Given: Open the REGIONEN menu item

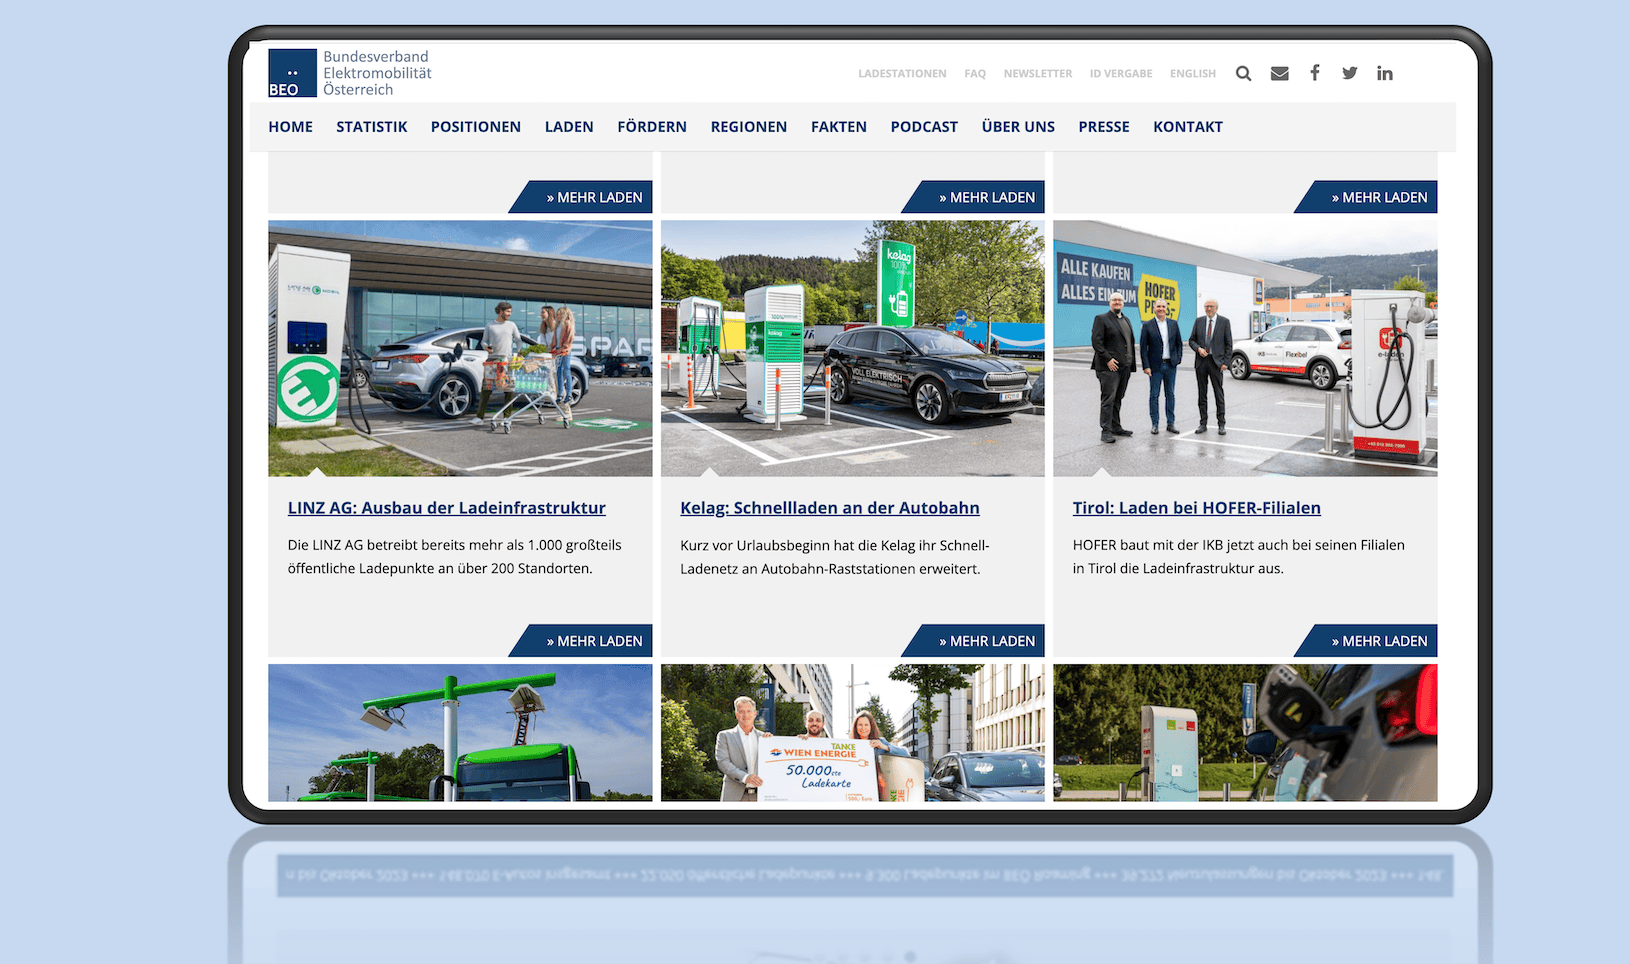Looking at the screenshot, I should (x=749, y=127).
